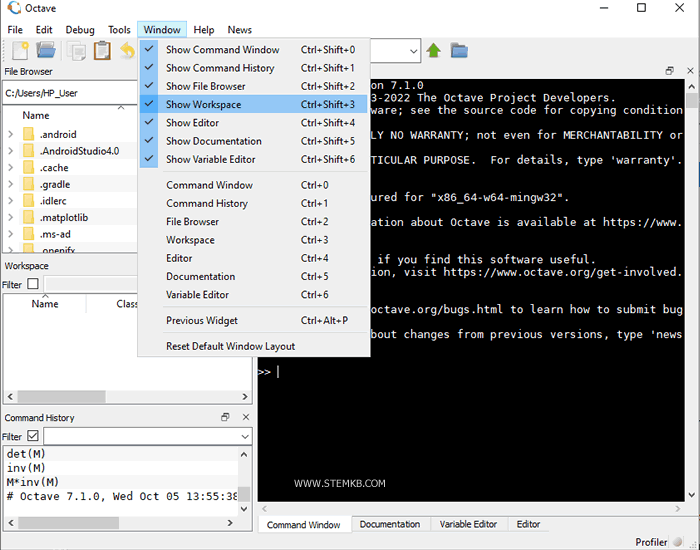Expand the .android folder tree node

click(x=10, y=135)
